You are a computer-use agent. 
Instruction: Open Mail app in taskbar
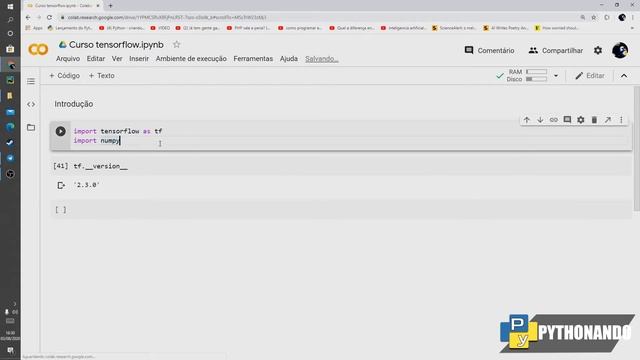(x=10, y=112)
